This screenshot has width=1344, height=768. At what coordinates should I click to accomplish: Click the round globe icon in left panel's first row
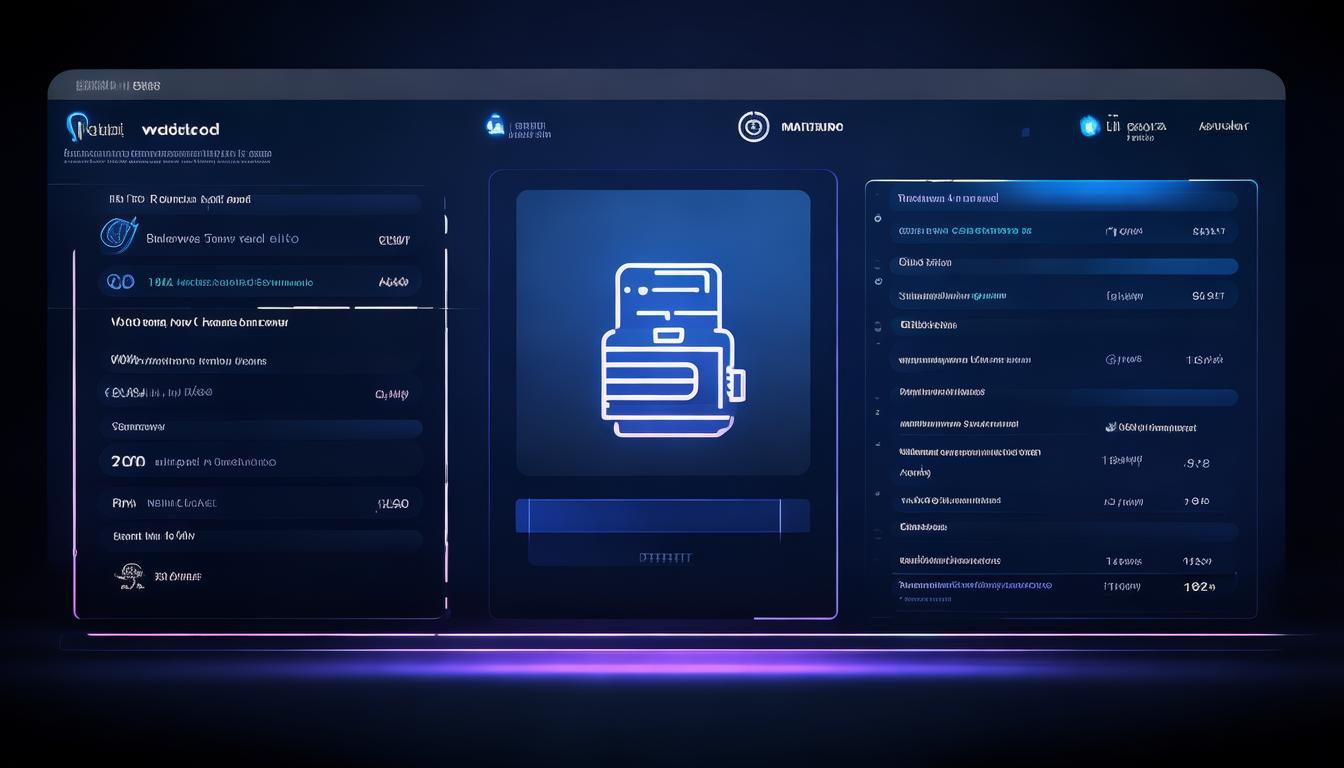click(x=118, y=235)
